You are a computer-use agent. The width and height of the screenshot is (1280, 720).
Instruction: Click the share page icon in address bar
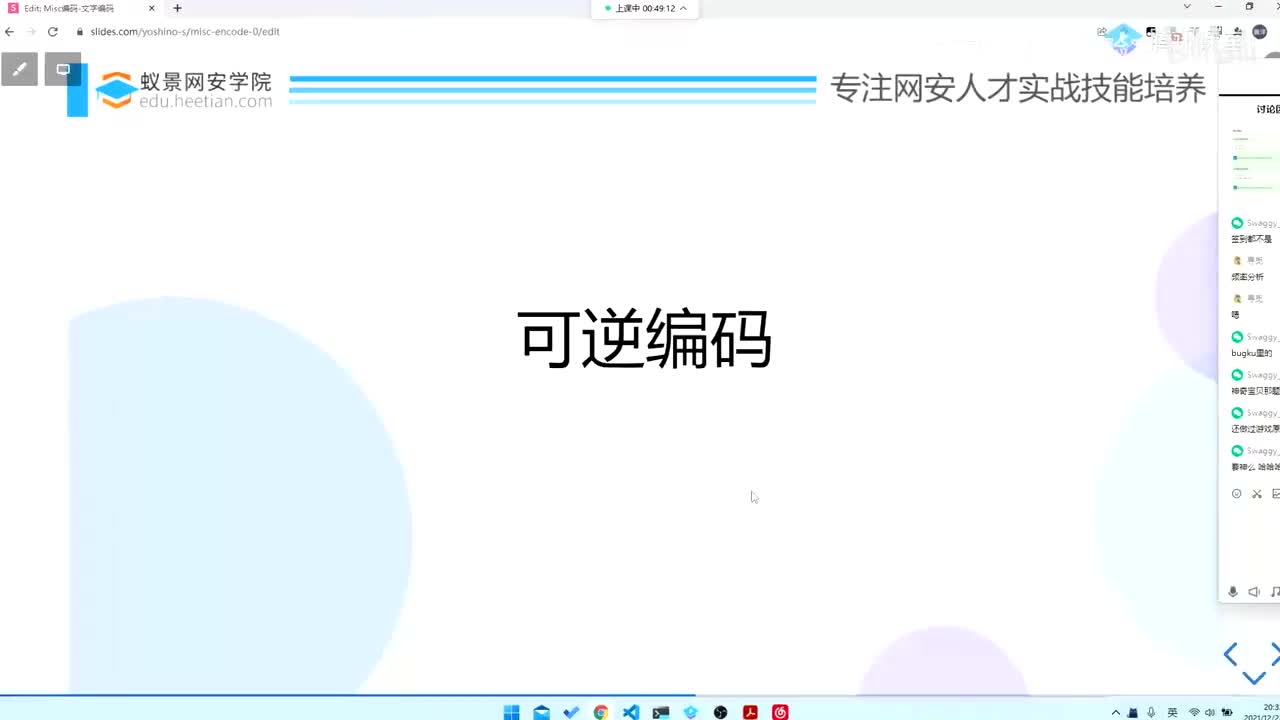(x=1102, y=32)
